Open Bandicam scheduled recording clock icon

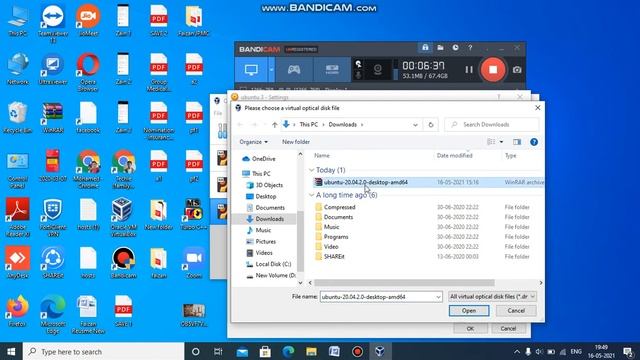(x=455, y=48)
